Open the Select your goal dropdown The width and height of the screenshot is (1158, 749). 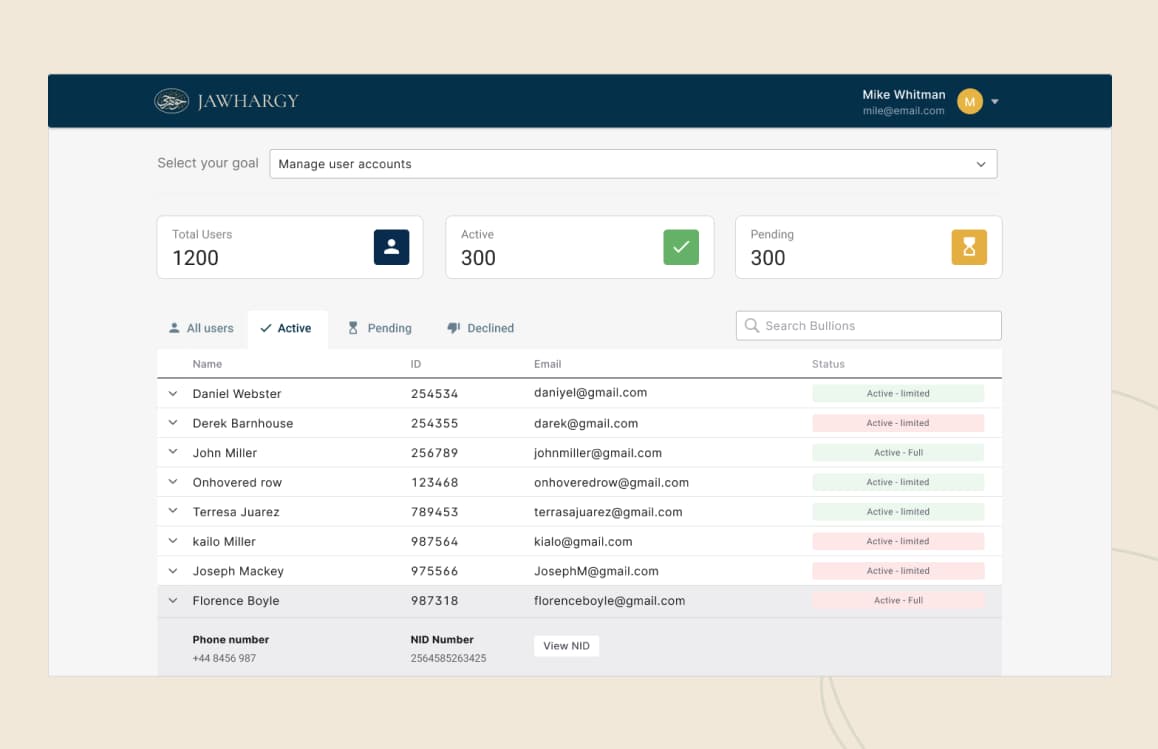(634, 163)
